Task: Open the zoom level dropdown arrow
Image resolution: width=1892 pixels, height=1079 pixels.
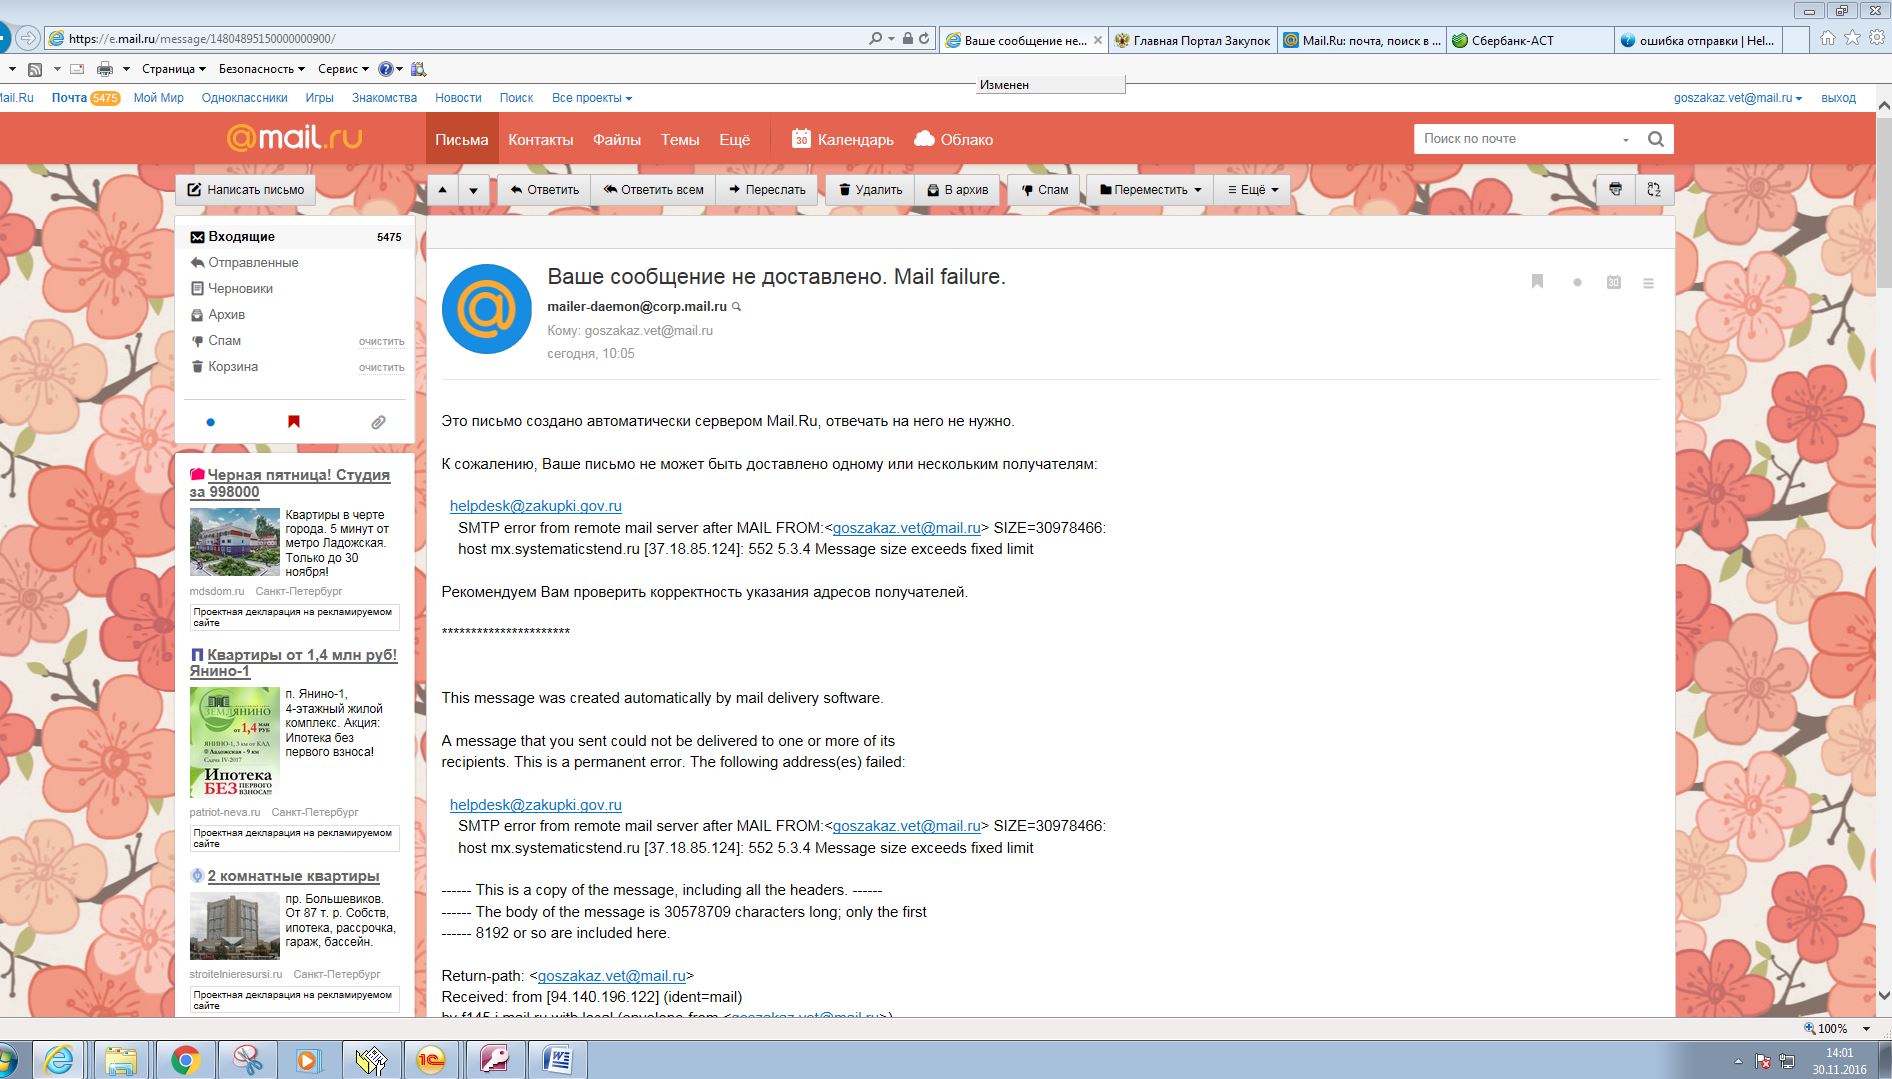Action: tap(1866, 1029)
